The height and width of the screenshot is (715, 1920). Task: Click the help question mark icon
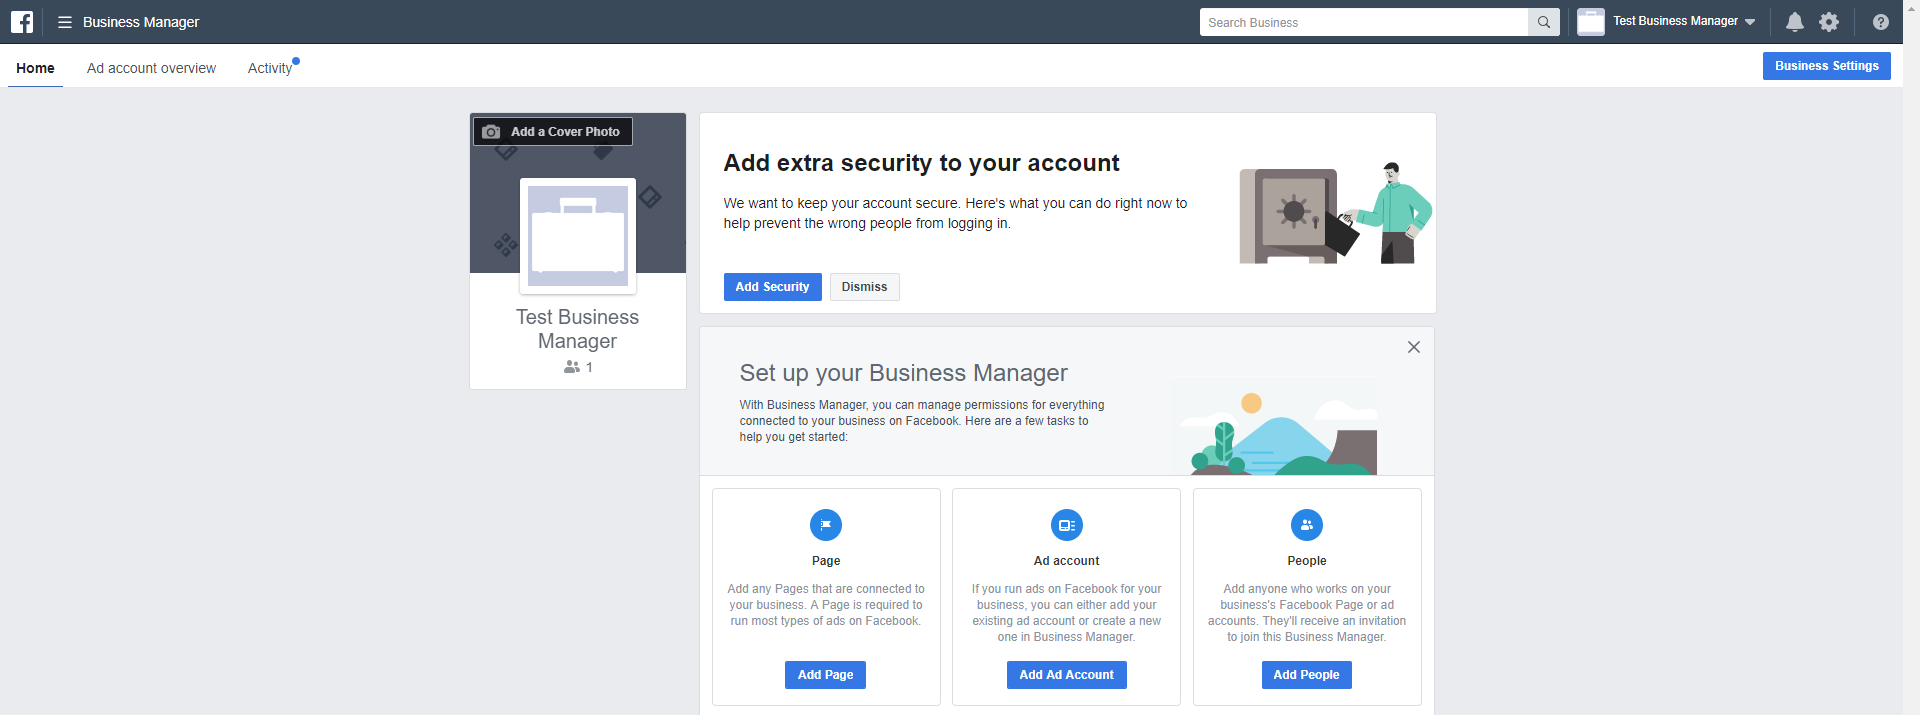[1881, 22]
